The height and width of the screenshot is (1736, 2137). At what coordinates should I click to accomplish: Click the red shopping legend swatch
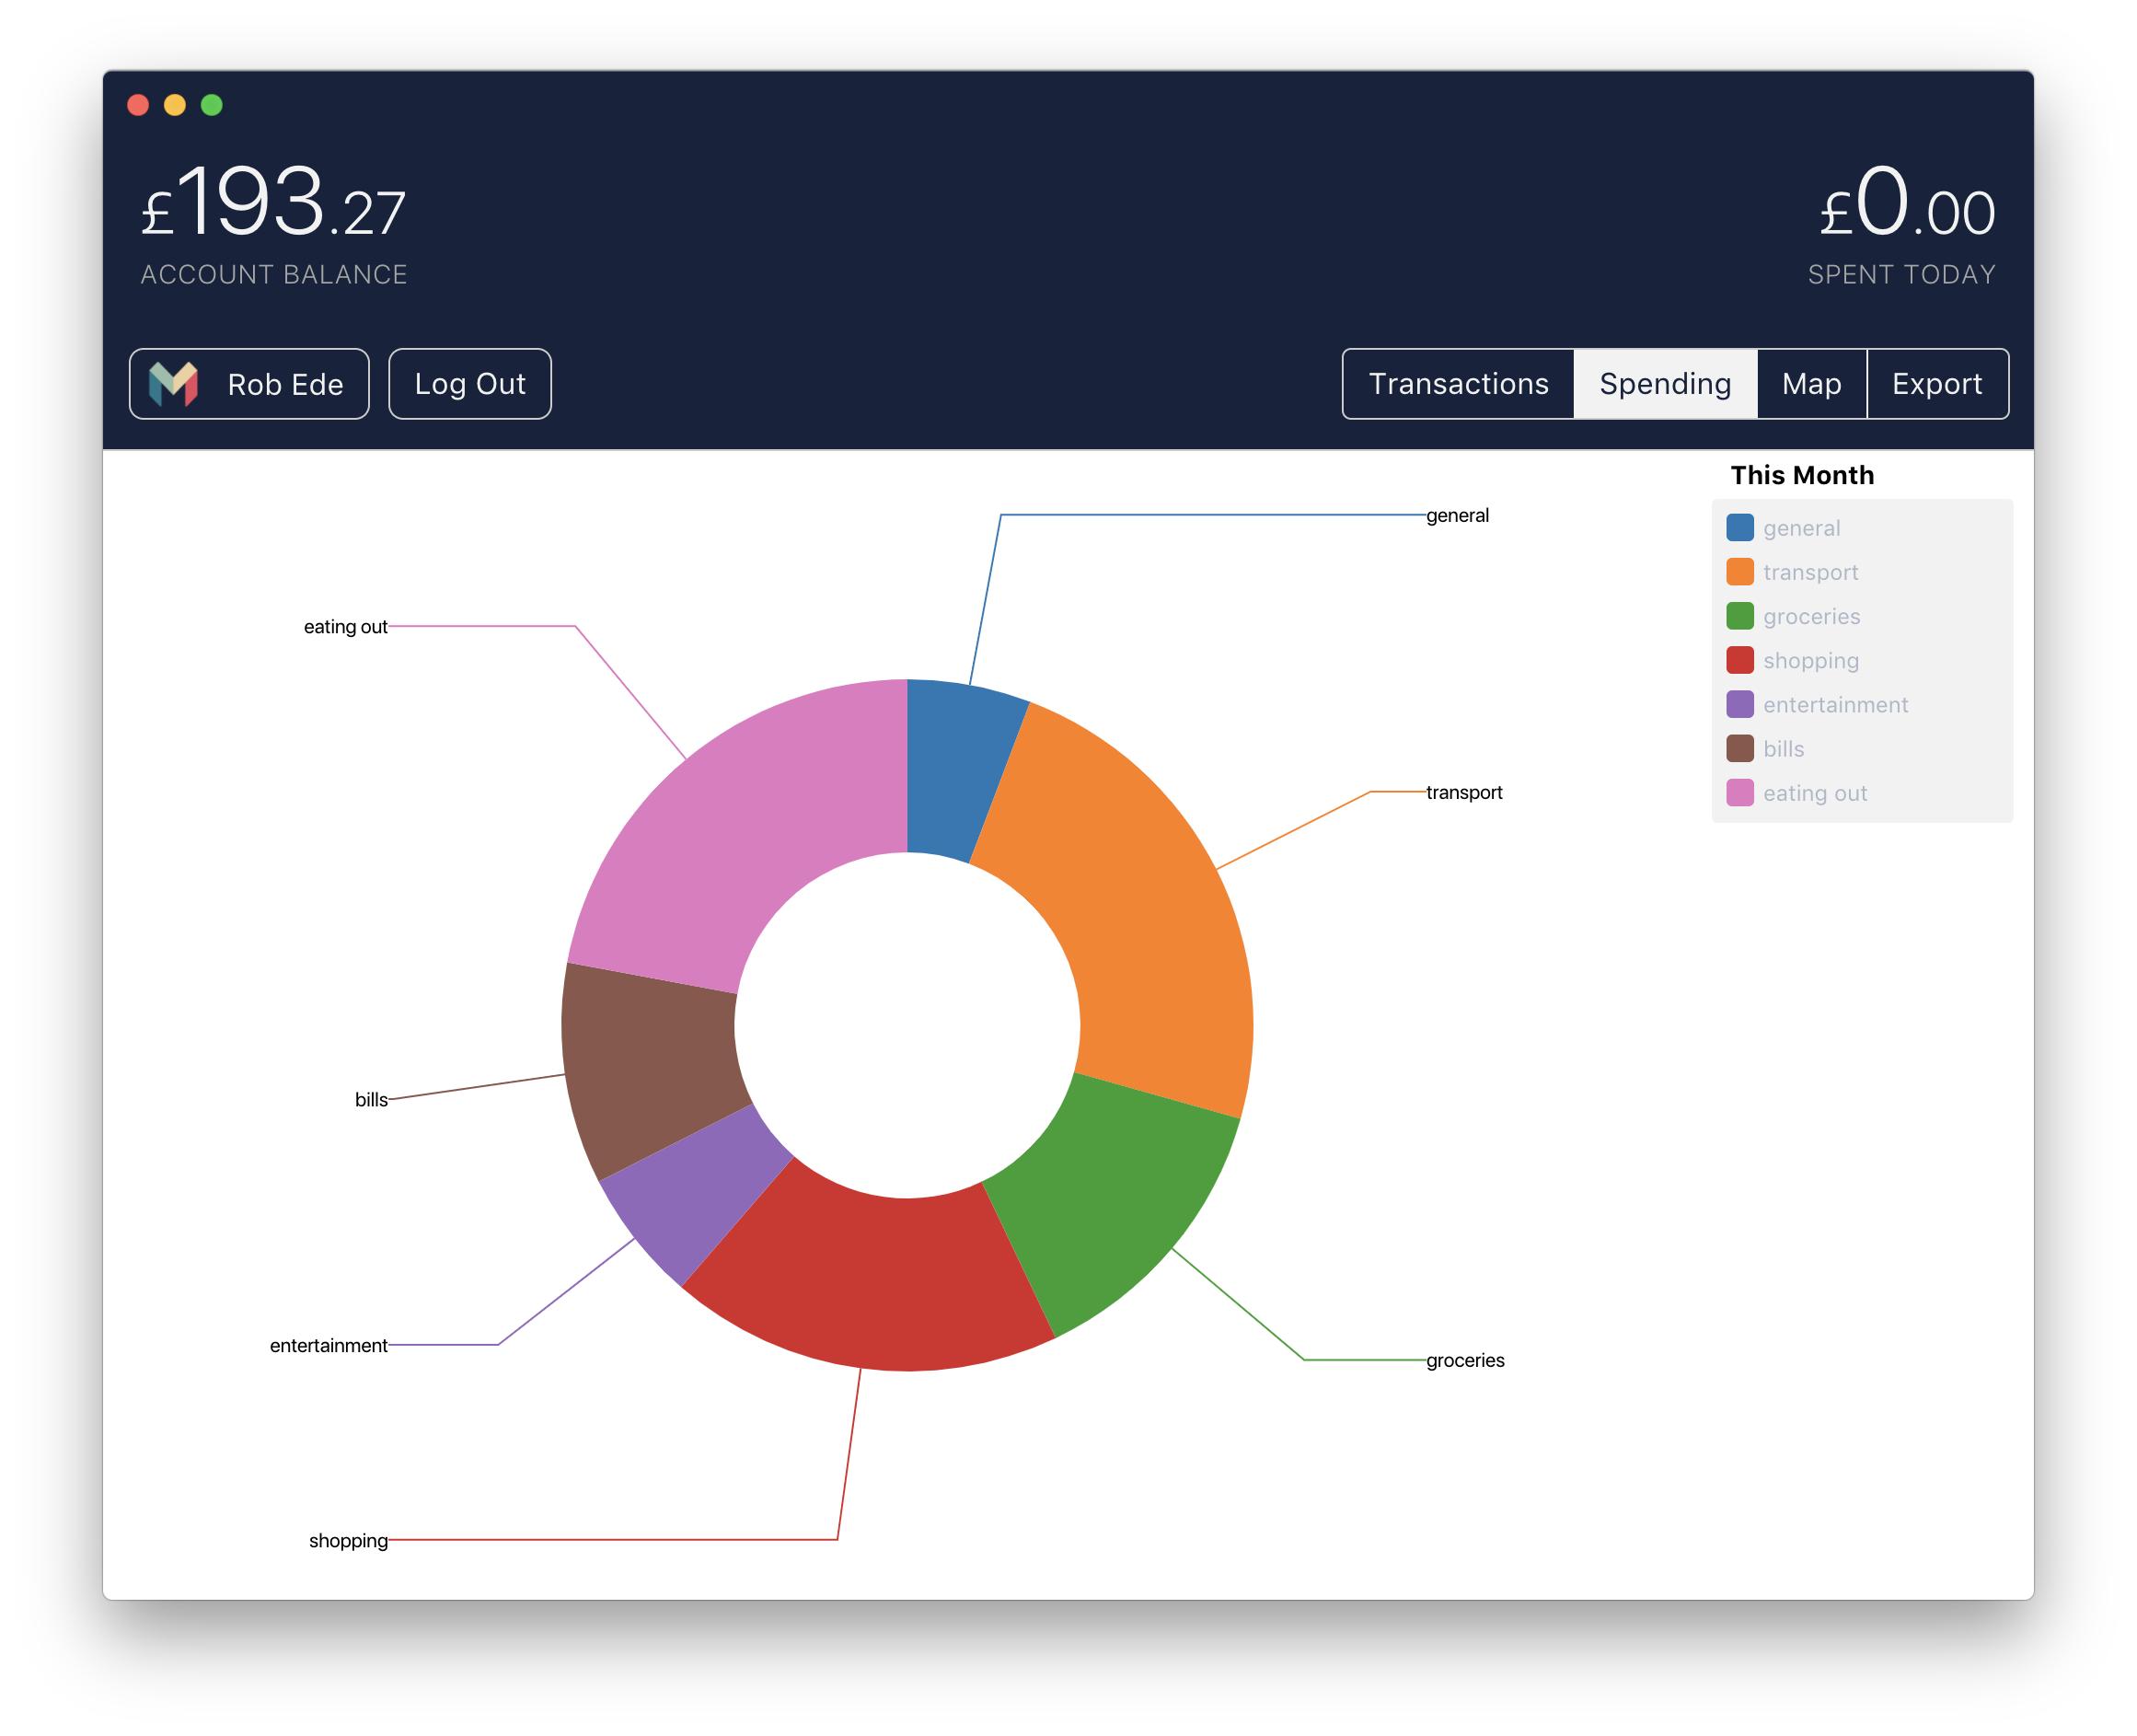tap(1739, 660)
